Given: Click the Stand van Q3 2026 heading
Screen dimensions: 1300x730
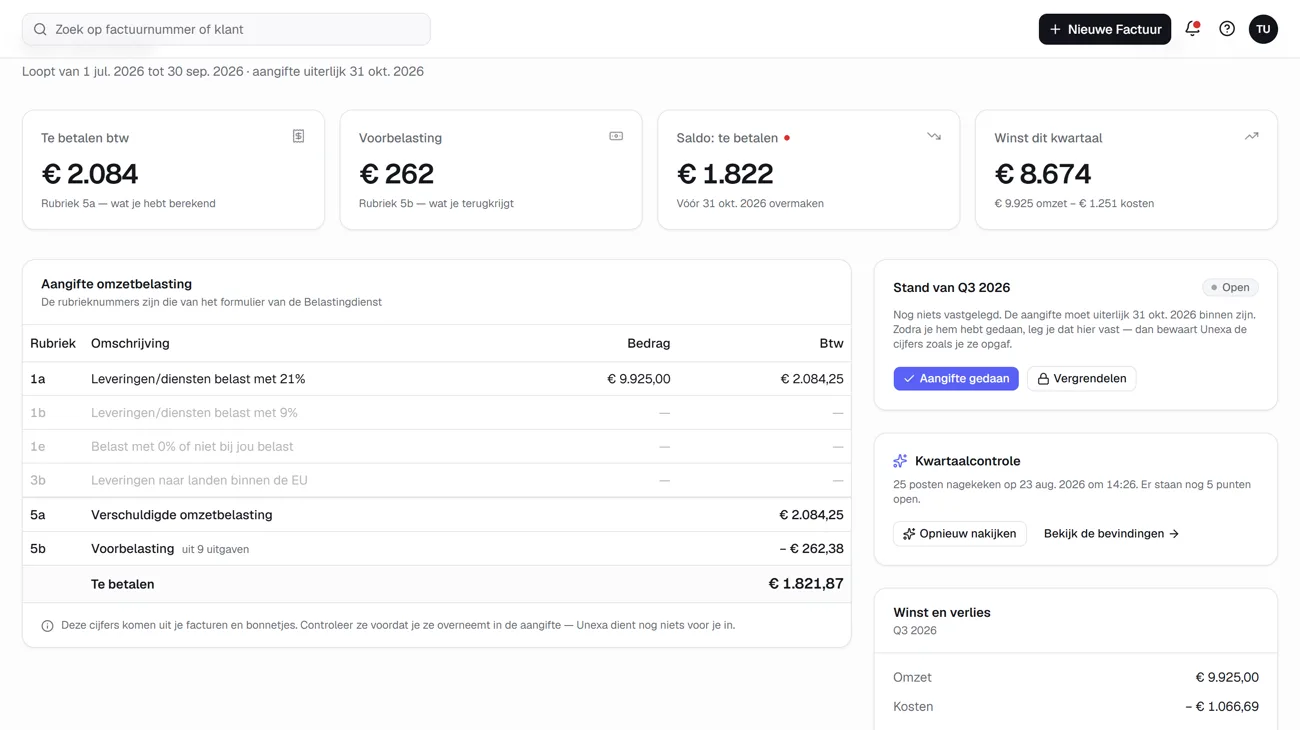Looking at the screenshot, I should tap(951, 288).
